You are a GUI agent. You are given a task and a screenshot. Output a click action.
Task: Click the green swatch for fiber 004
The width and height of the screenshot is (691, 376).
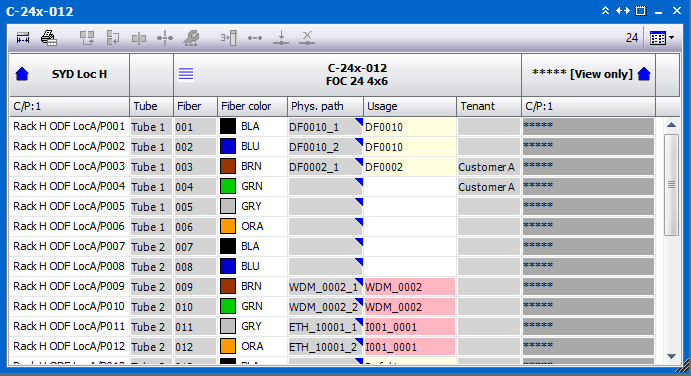pyautogui.click(x=228, y=186)
